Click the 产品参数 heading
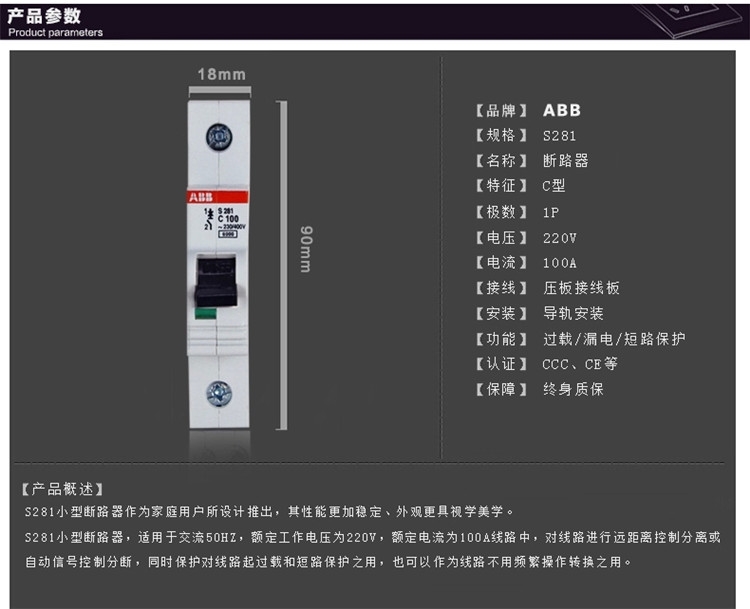750x609 pixels. [x=44, y=16]
